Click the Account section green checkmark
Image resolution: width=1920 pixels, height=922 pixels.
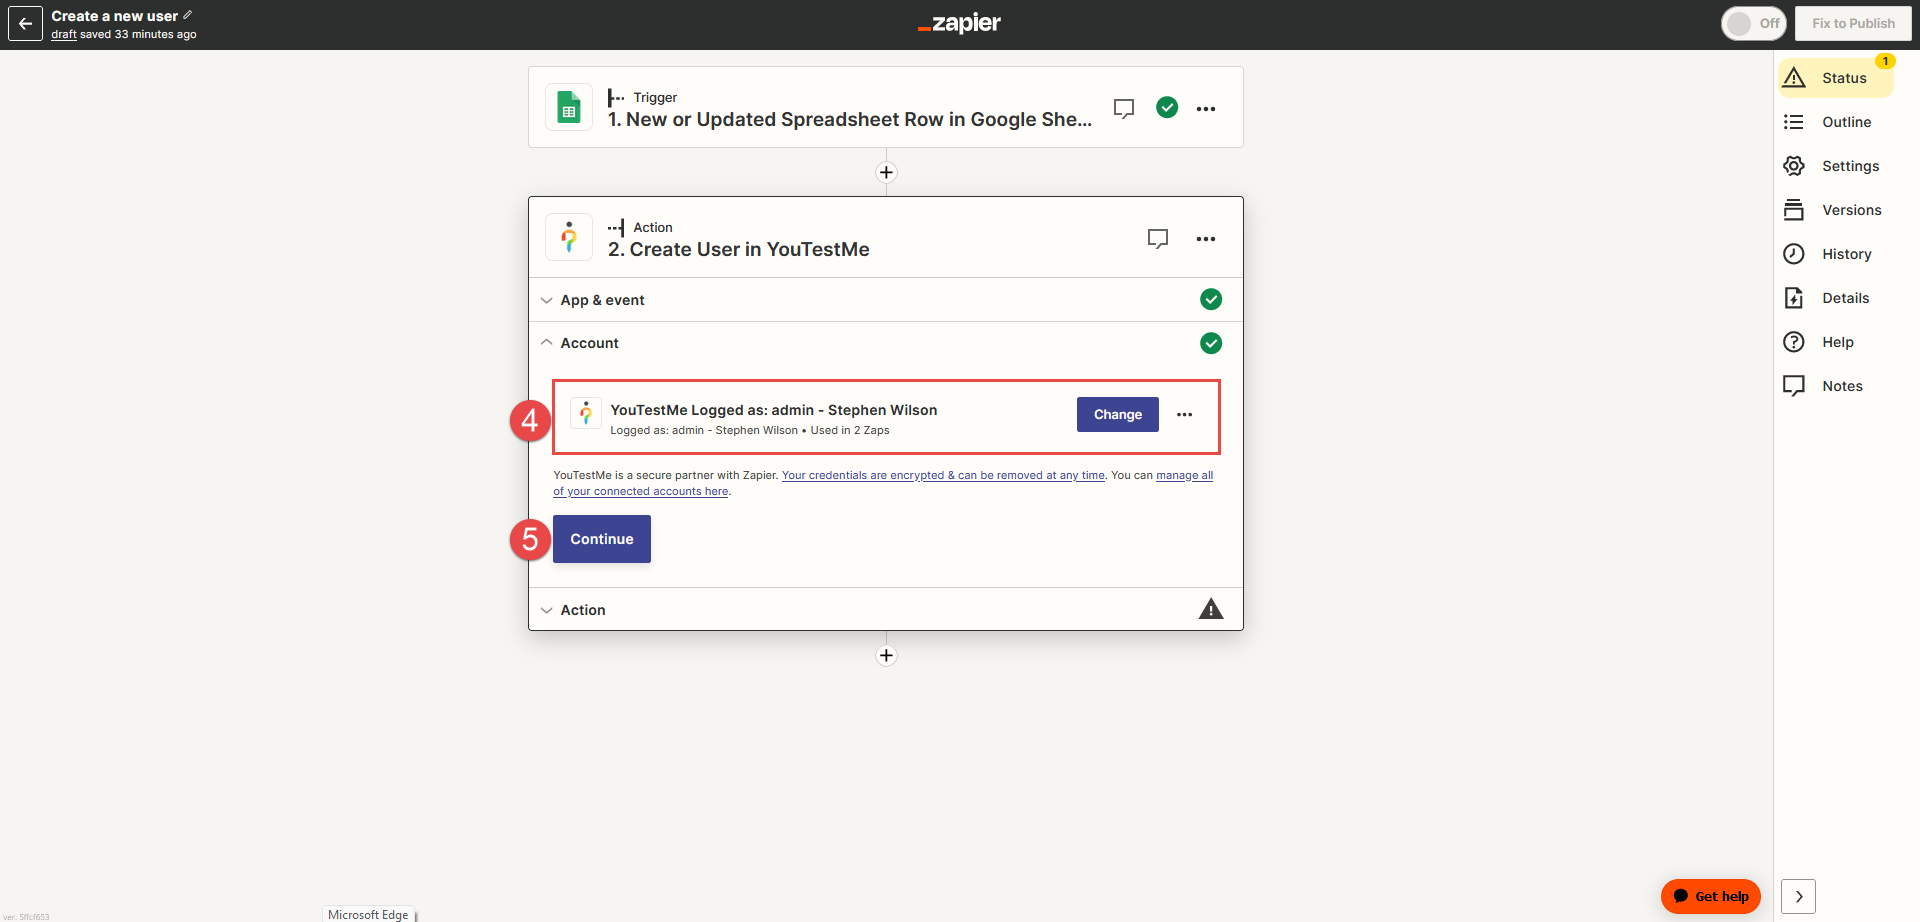1211,343
